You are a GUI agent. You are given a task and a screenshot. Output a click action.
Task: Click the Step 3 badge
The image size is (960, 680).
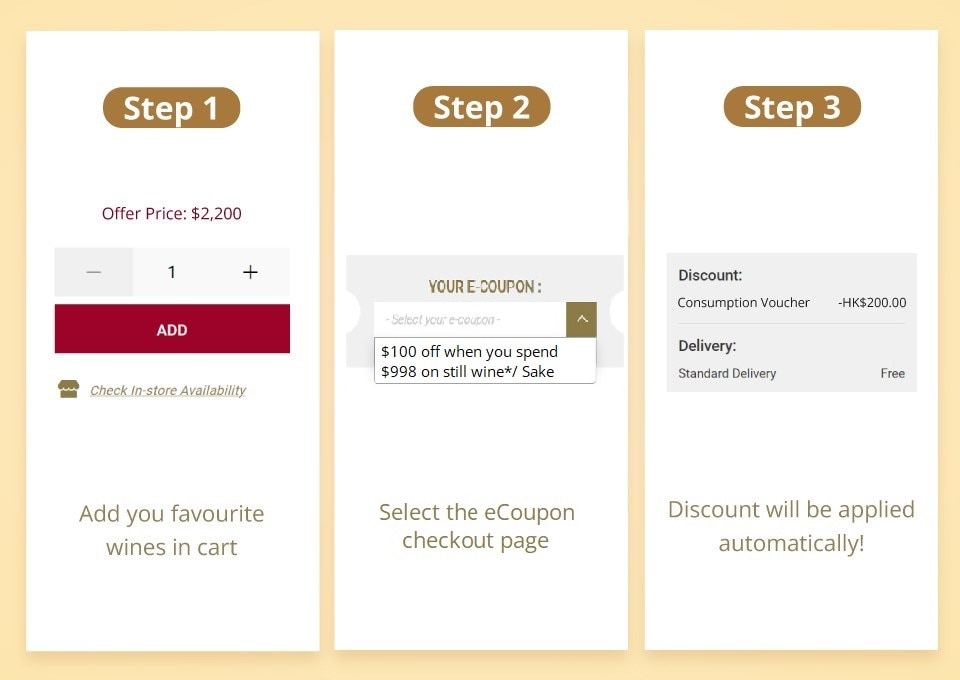(792, 107)
